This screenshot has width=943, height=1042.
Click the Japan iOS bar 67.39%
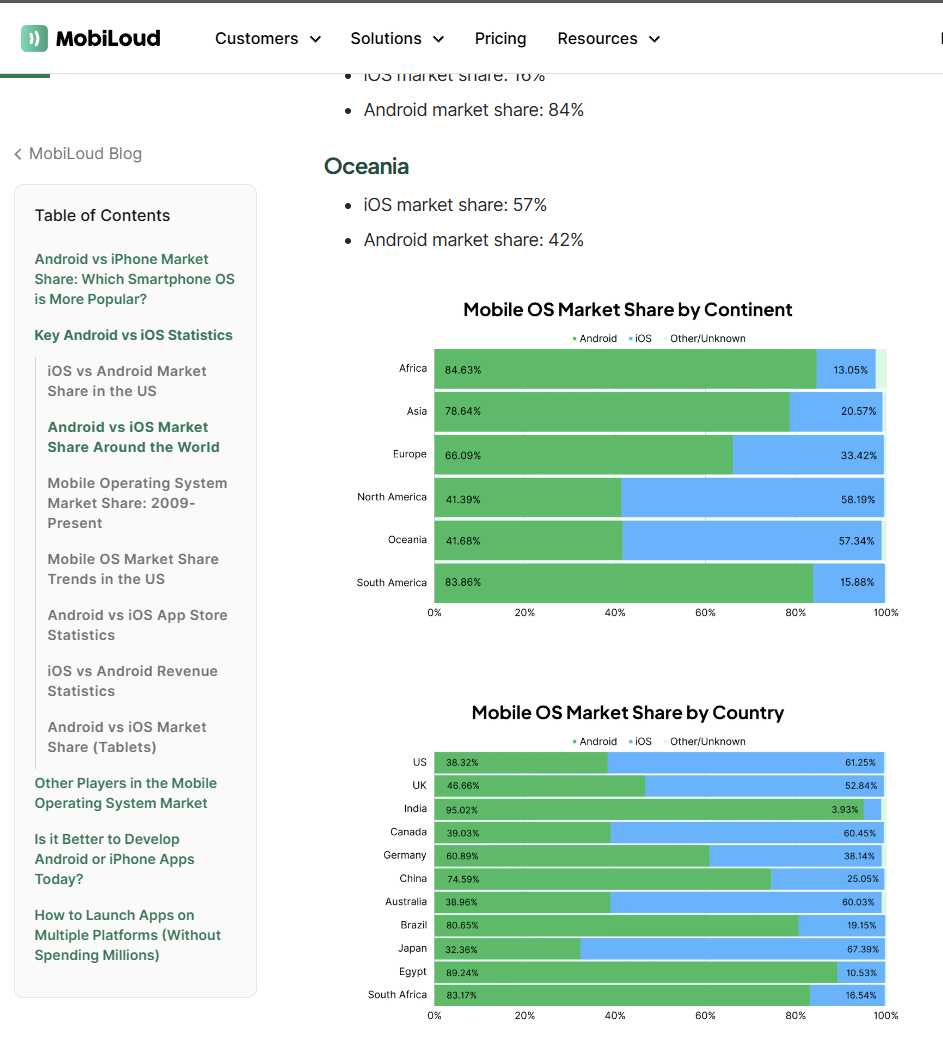click(732, 949)
